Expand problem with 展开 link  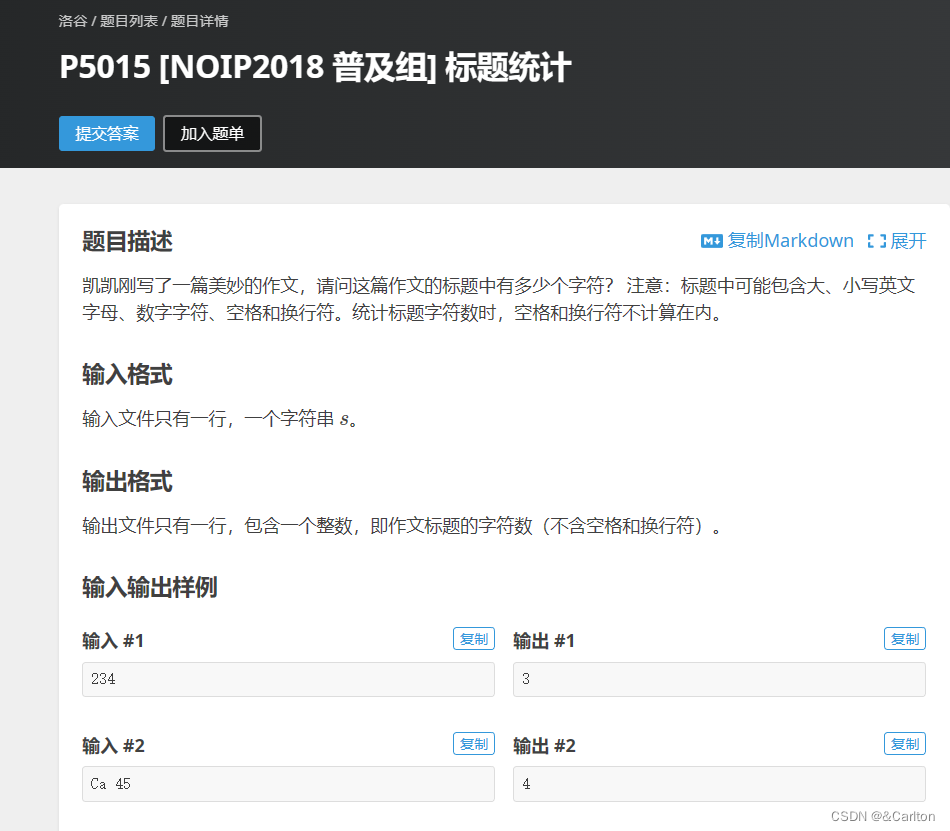pos(908,241)
